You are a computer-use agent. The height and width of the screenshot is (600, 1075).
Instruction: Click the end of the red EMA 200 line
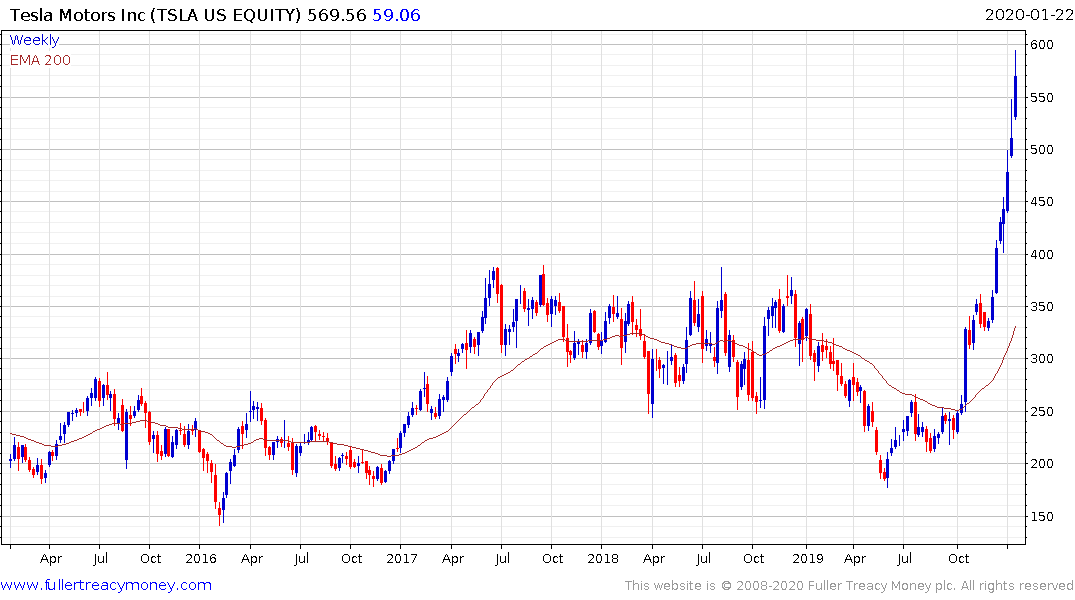coord(1015,327)
